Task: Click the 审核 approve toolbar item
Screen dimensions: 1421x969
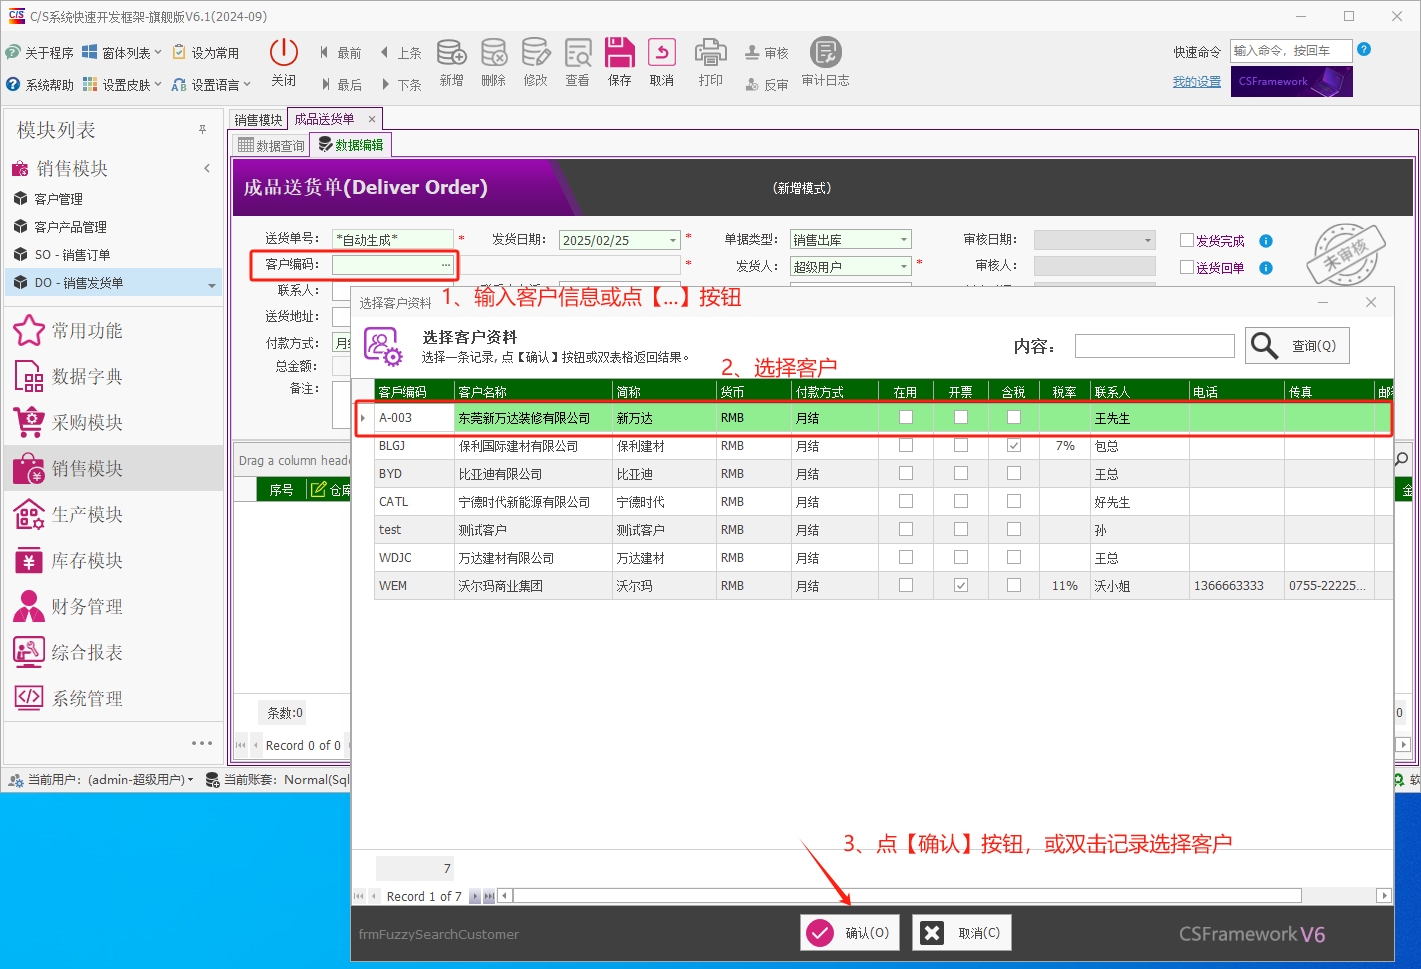Action: [x=767, y=53]
